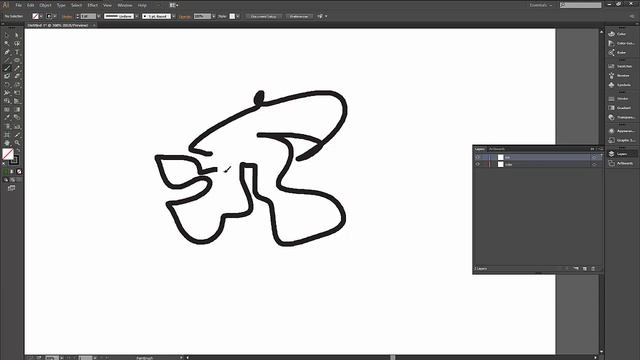Toggle visibility of the color layer
This screenshot has width=640, height=360.
478,164
